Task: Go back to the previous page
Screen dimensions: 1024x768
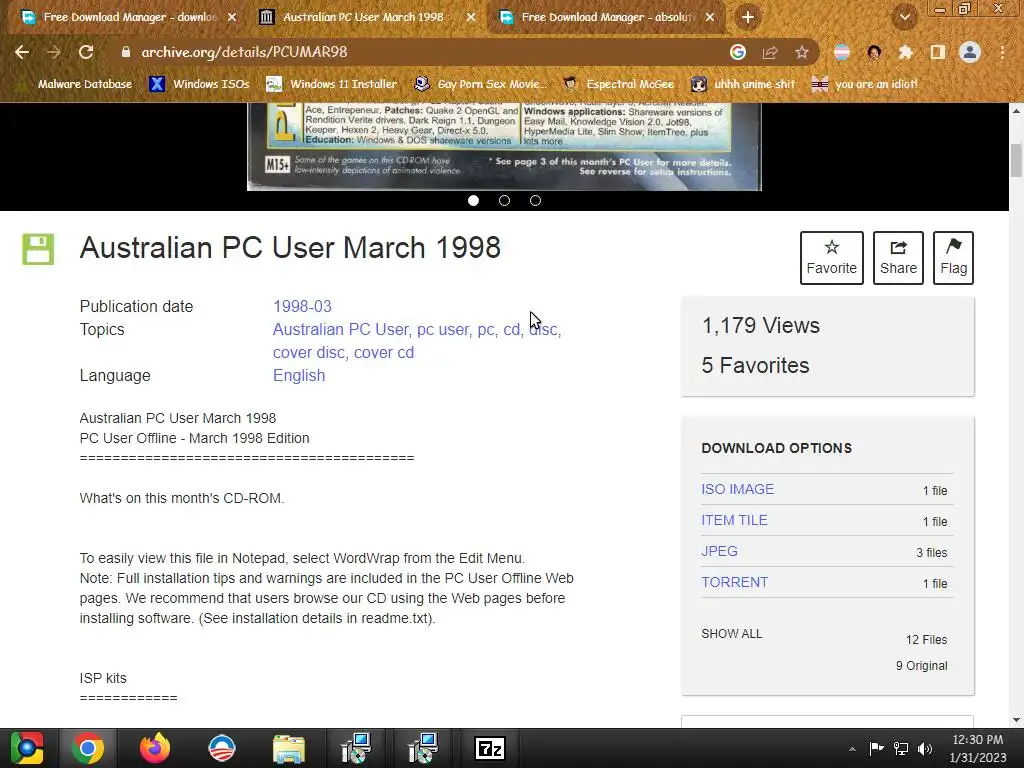Action: (x=22, y=52)
